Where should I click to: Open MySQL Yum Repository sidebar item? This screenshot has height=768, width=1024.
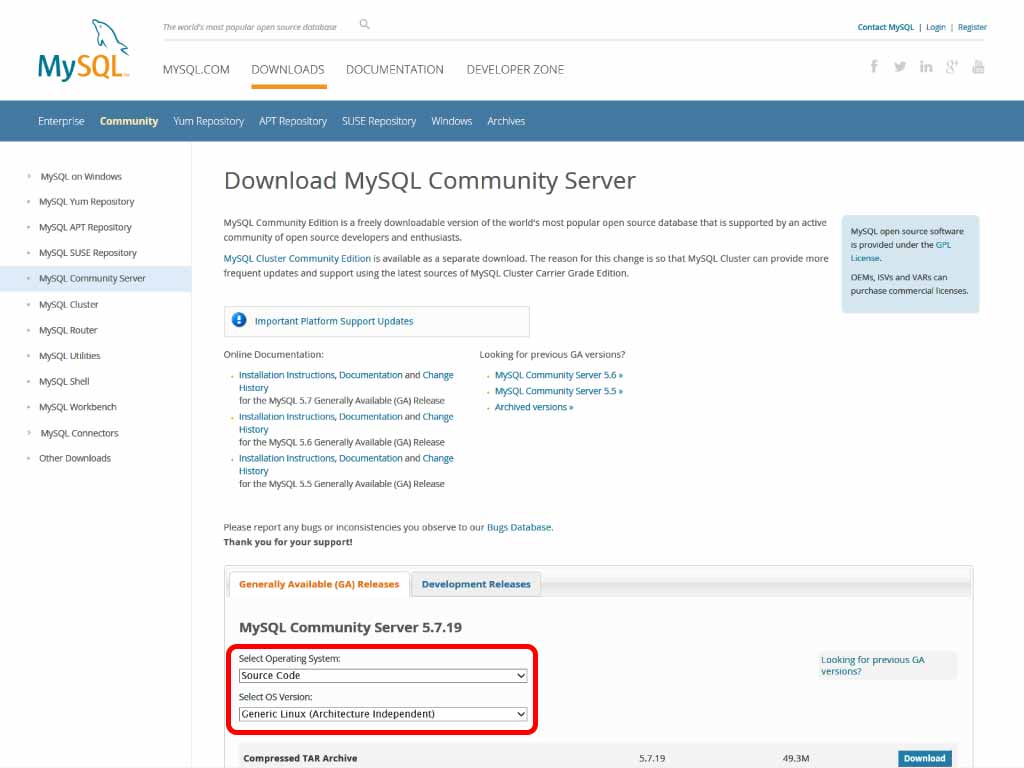pos(87,202)
